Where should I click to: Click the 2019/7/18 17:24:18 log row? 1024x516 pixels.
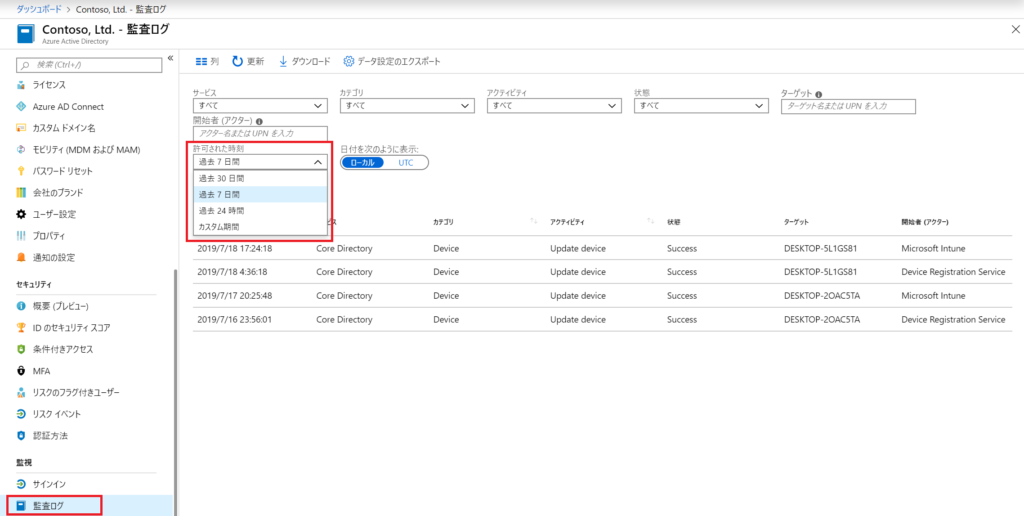602,249
